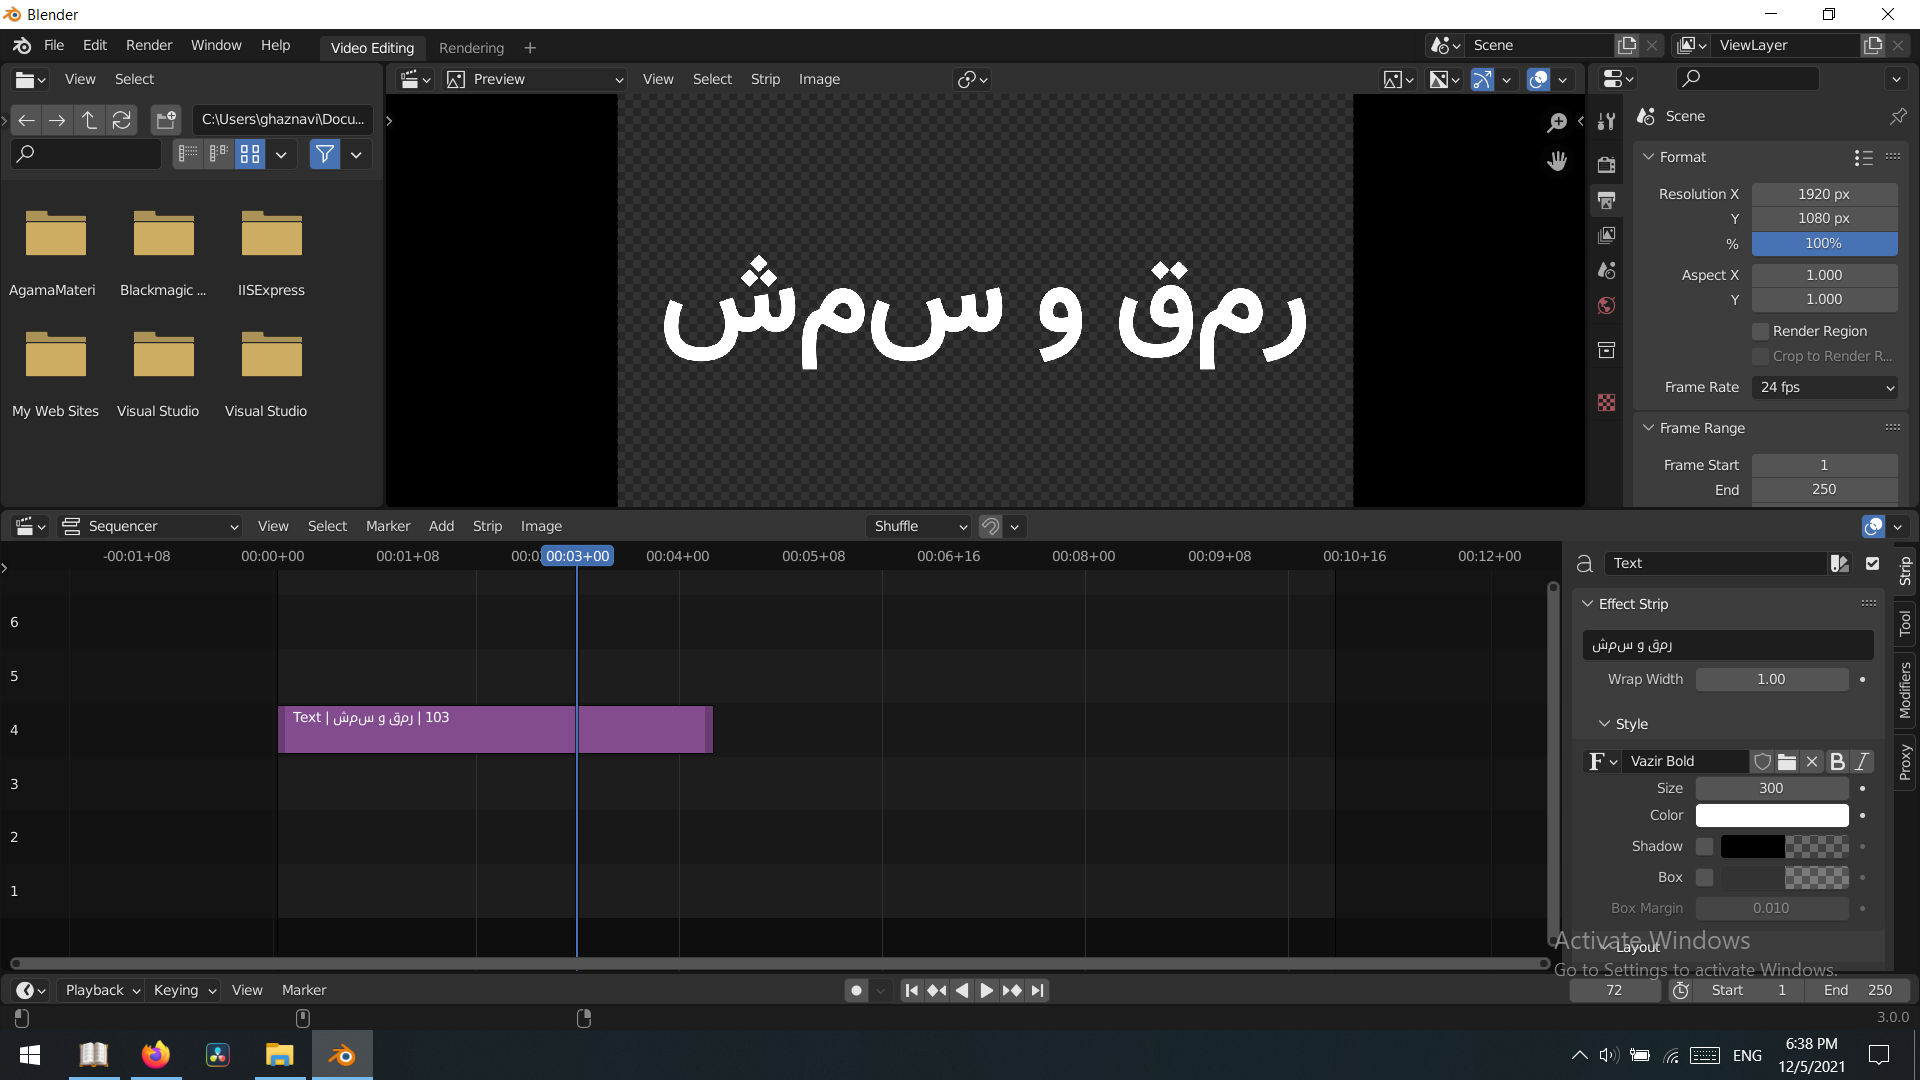Viewport: 1920px width, 1080px height.
Task: Switch file browser to thumbnail view
Action: (x=250, y=154)
